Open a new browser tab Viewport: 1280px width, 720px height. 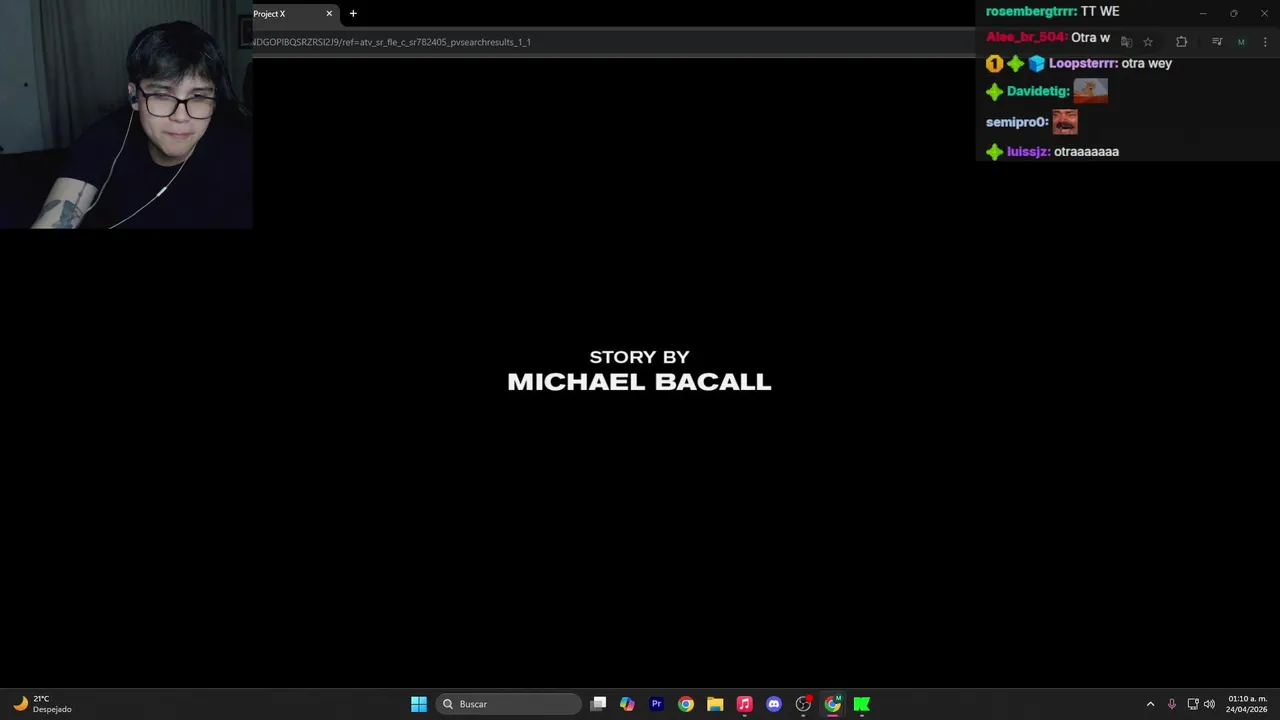(x=353, y=14)
